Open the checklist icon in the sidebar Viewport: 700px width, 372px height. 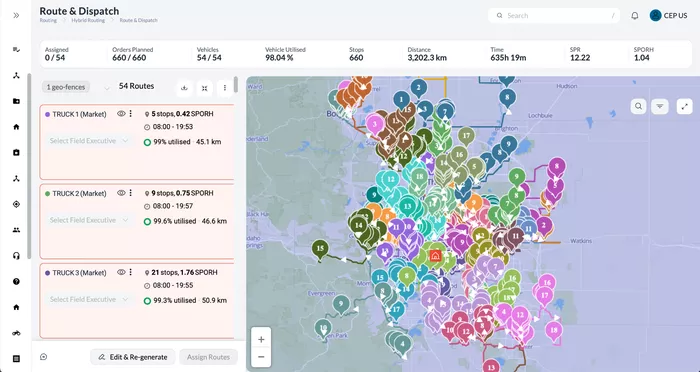[x=17, y=50]
